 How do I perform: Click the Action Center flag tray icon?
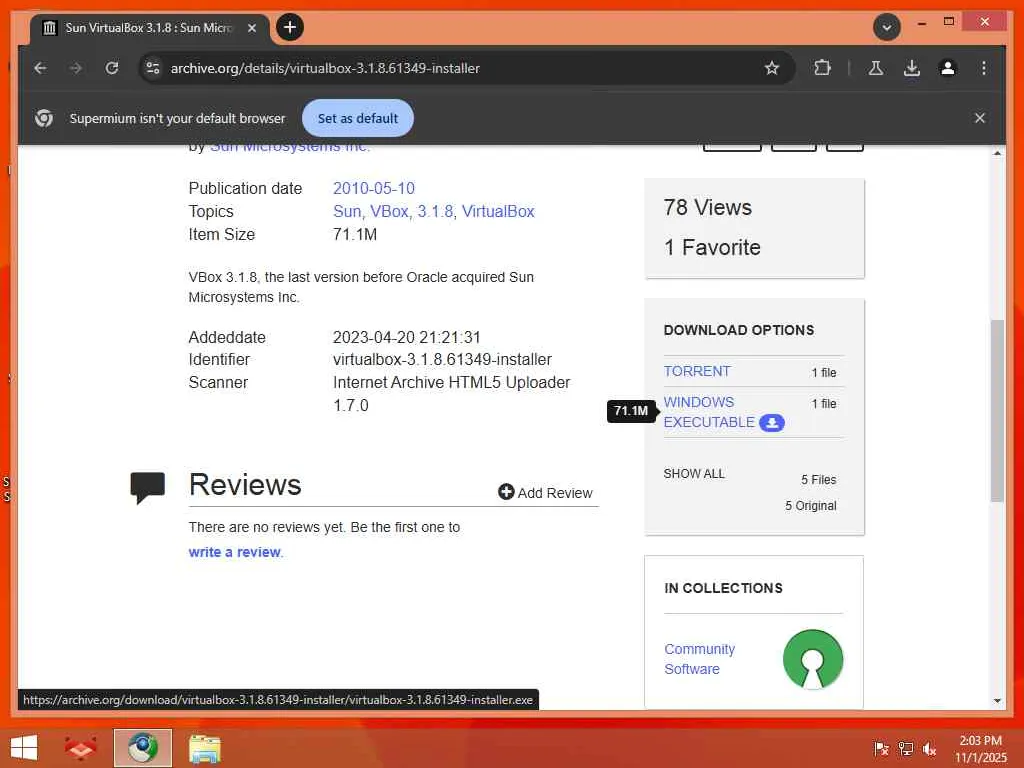pyautogui.click(x=881, y=749)
